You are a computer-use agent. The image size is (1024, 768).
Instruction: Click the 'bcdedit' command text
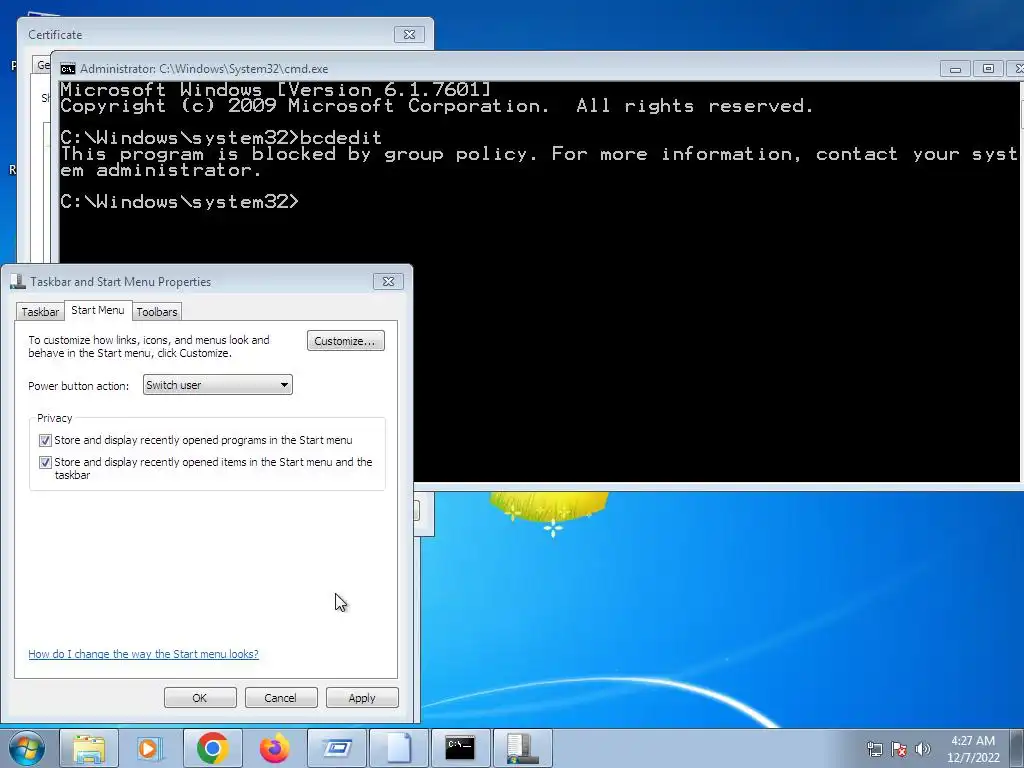point(340,138)
